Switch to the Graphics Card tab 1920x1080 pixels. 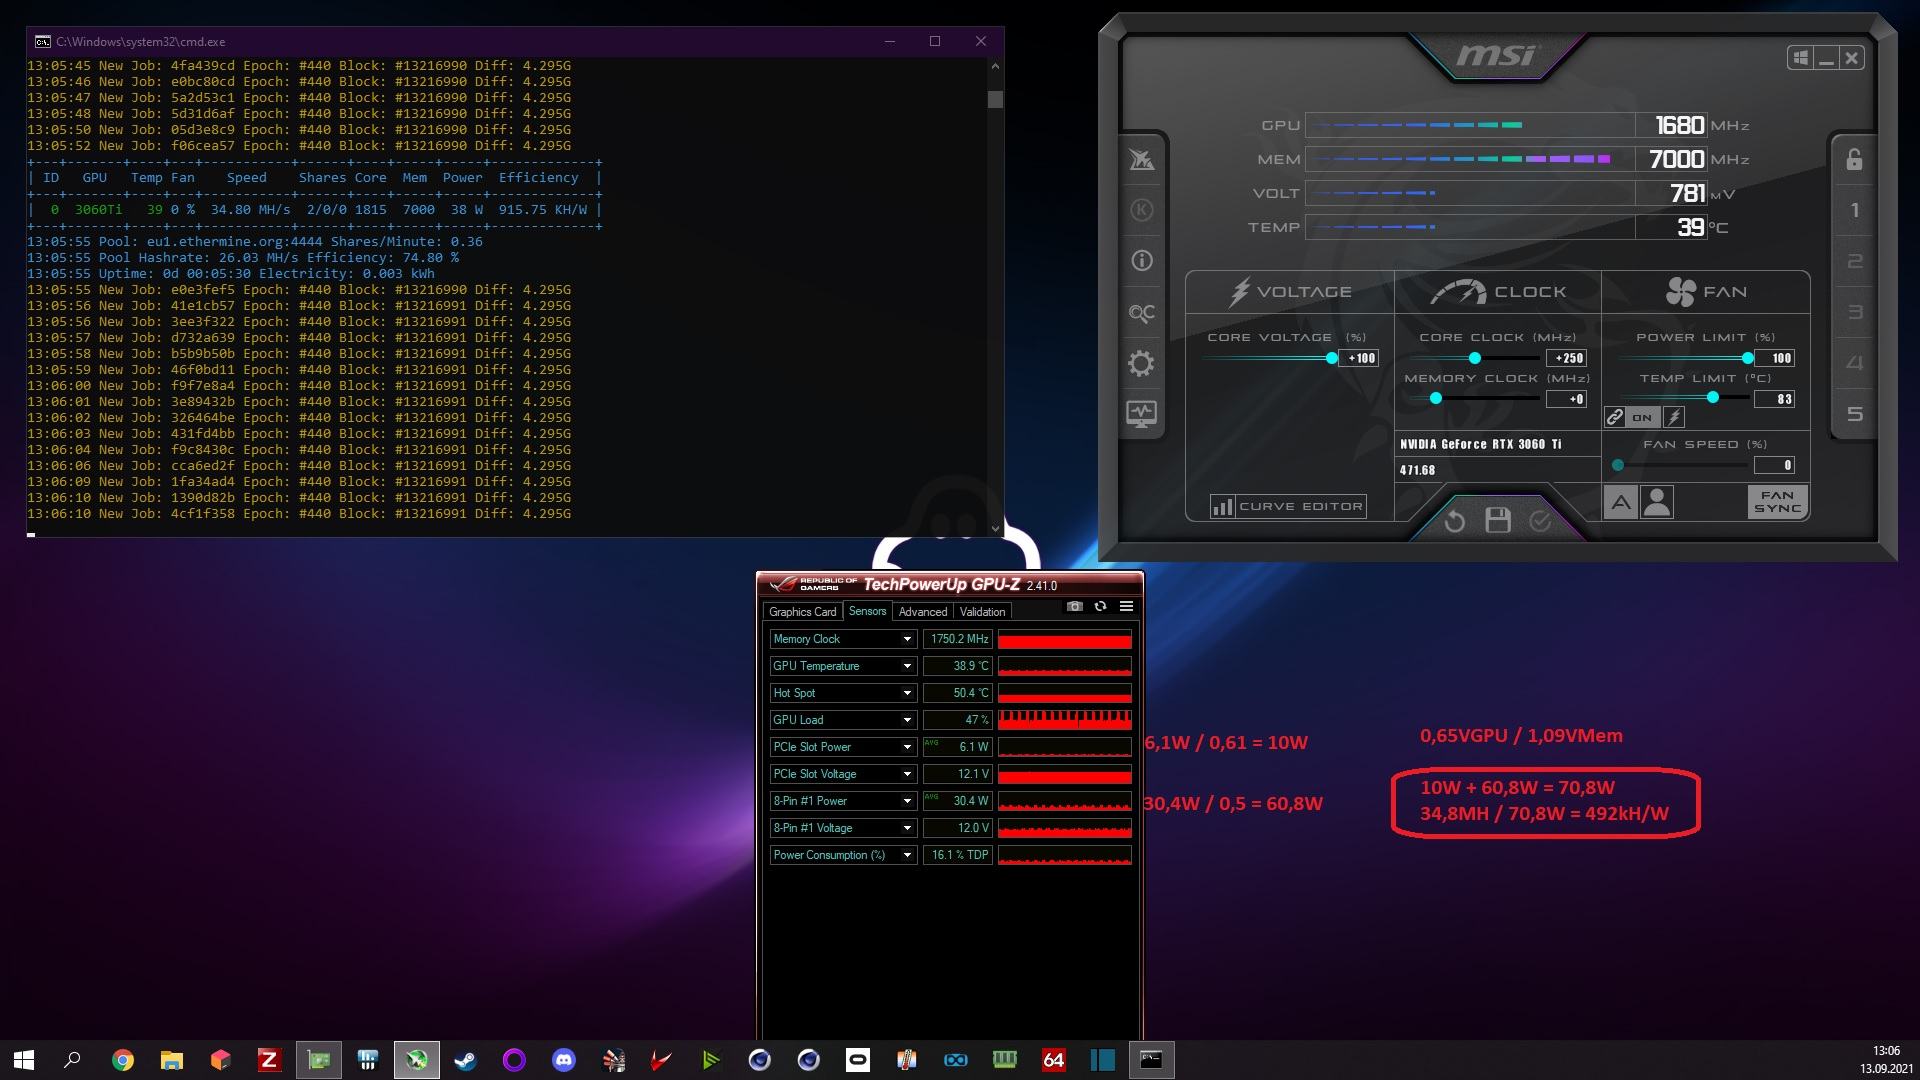pos(802,611)
